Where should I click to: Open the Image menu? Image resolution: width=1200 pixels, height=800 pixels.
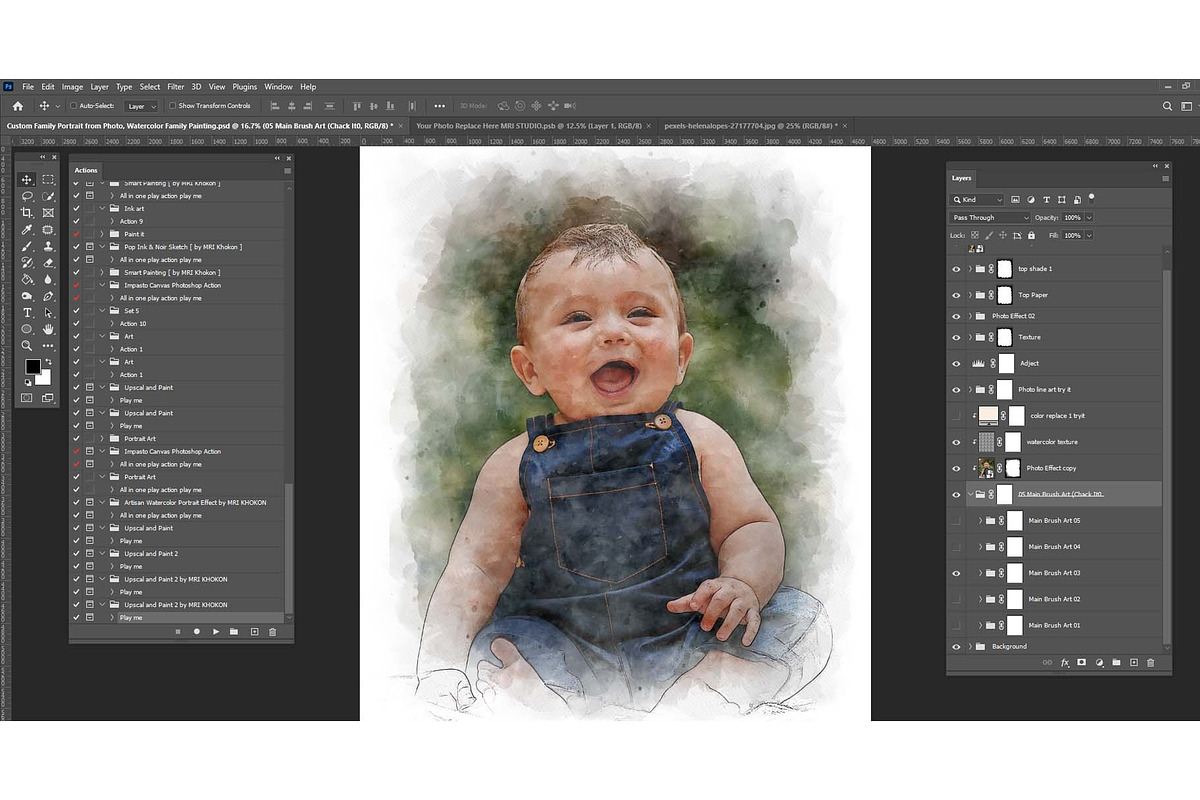tap(72, 87)
